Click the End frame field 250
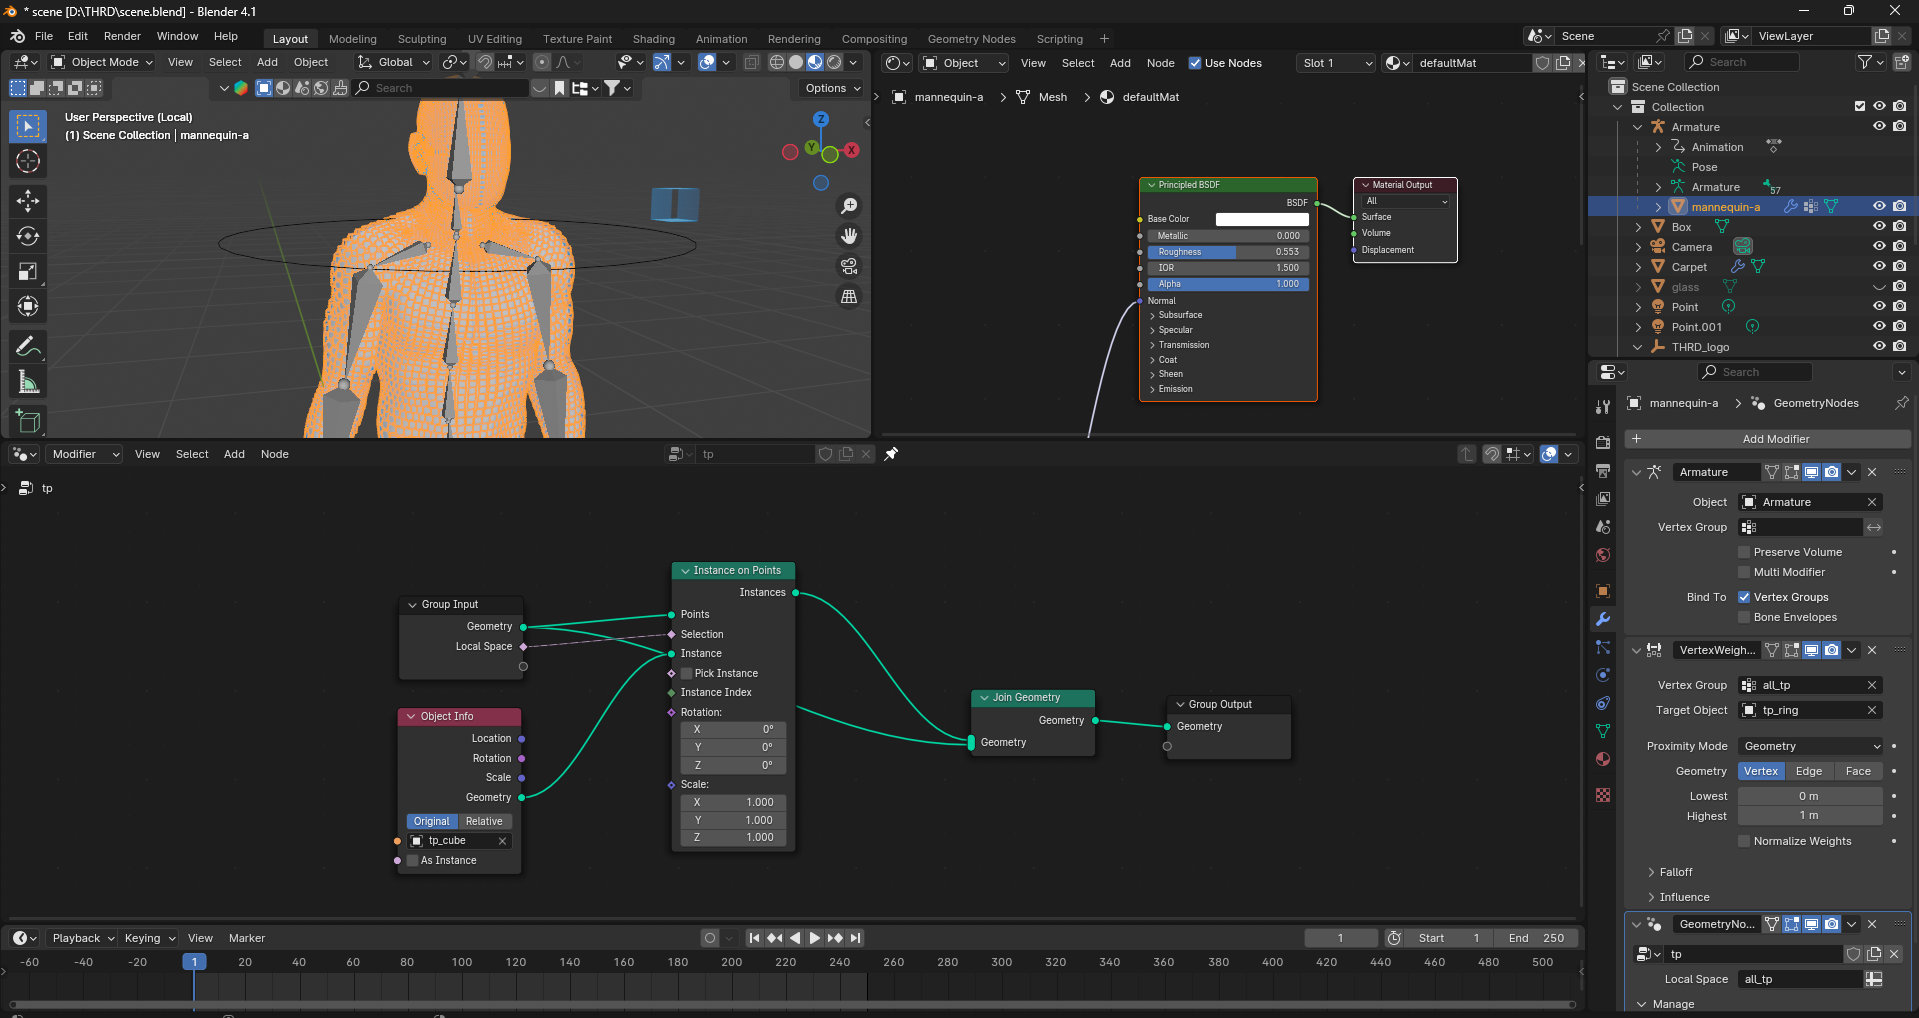Image resolution: width=1919 pixels, height=1018 pixels. click(1537, 938)
